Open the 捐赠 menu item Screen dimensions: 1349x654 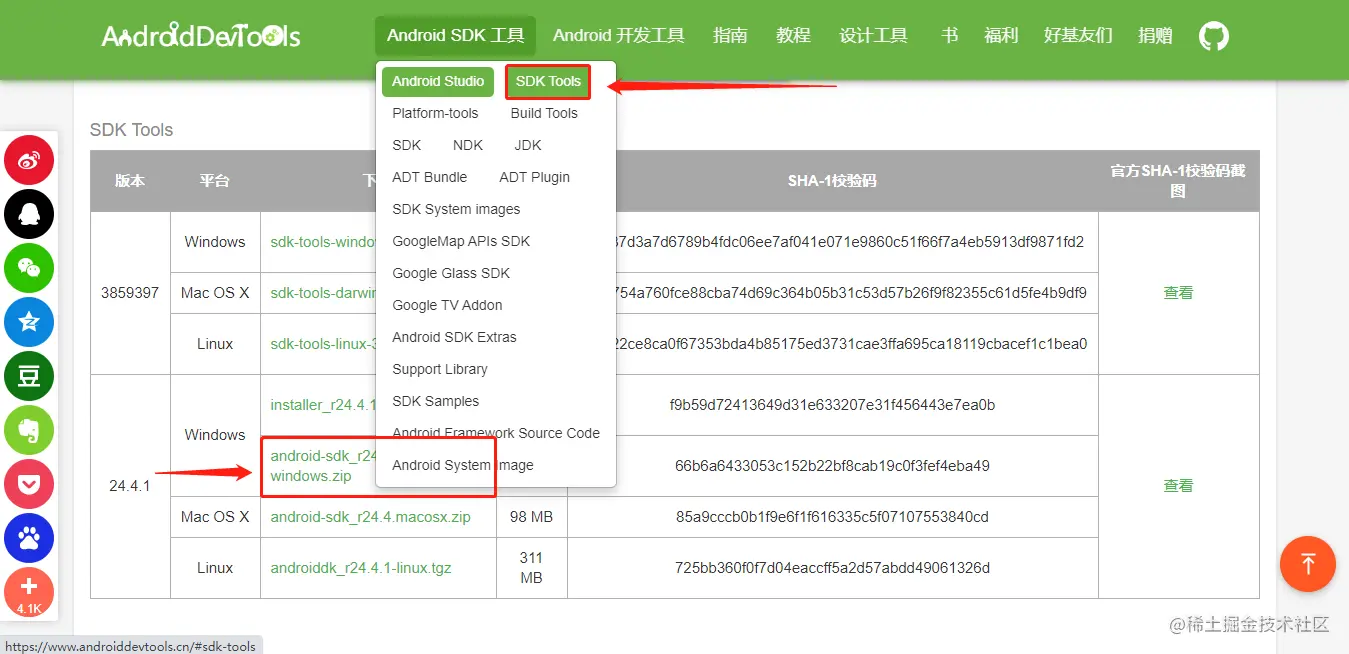pos(1155,36)
